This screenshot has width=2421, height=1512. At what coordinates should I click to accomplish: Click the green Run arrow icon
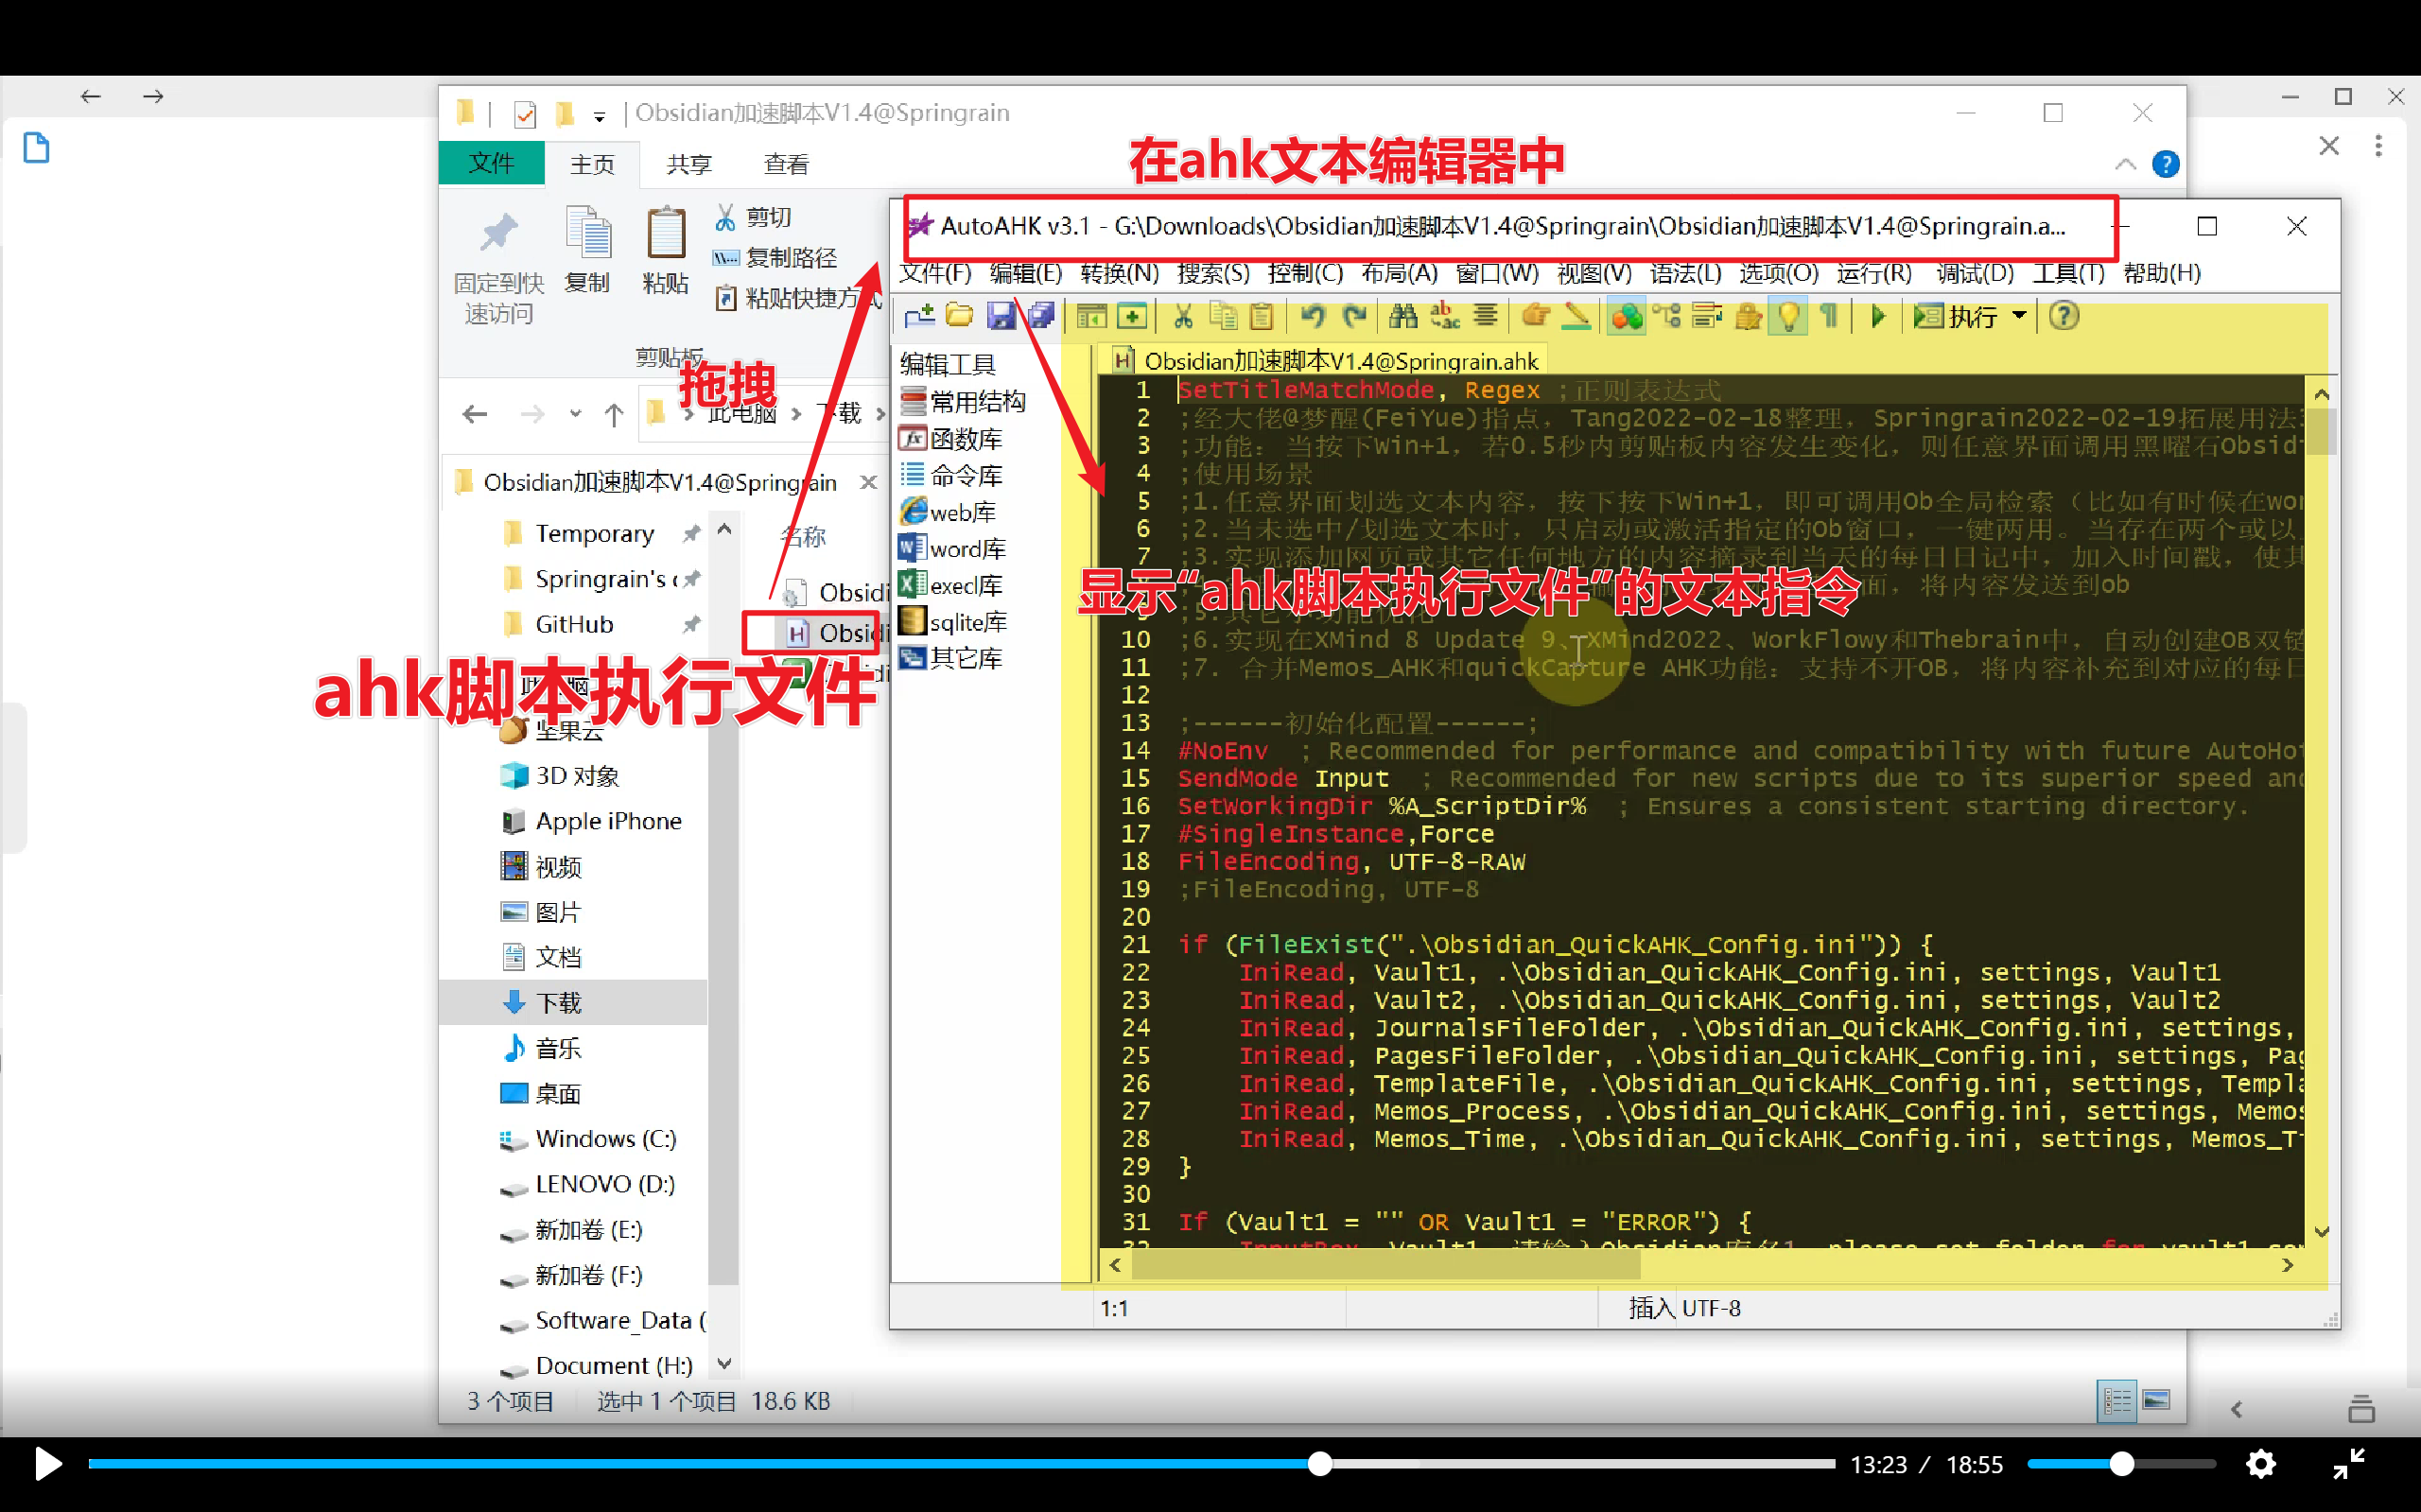tap(1878, 317)
